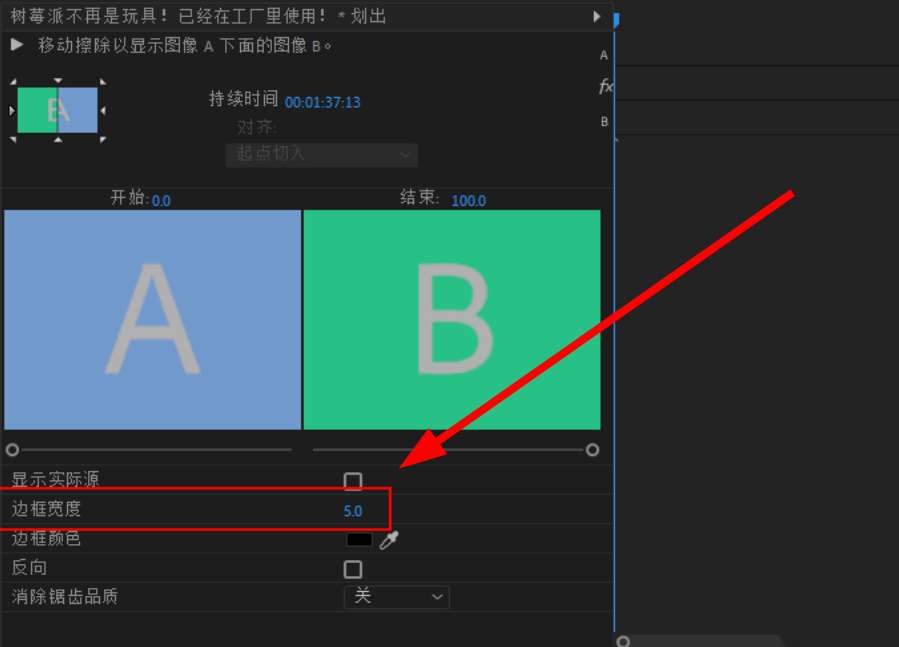Click the end slider's right endpoint circle

tap(594, 450)
